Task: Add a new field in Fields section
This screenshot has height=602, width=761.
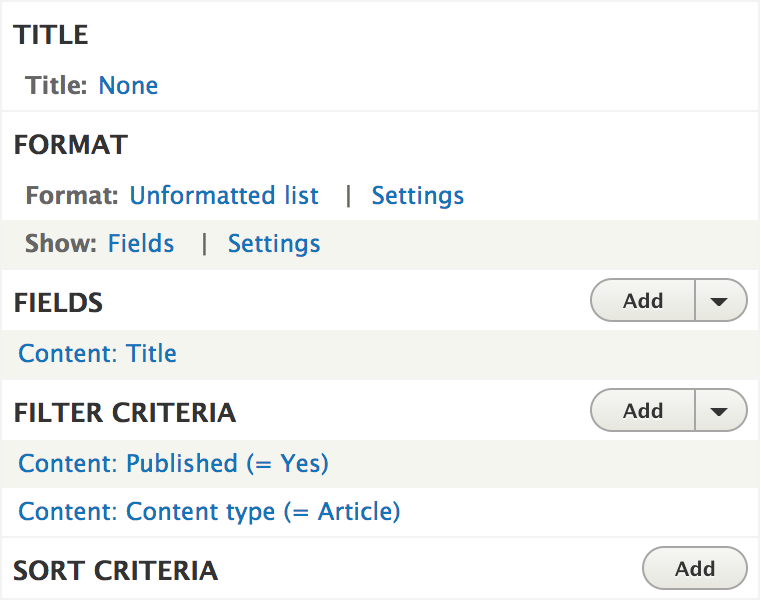Action: tap(643, 301)
